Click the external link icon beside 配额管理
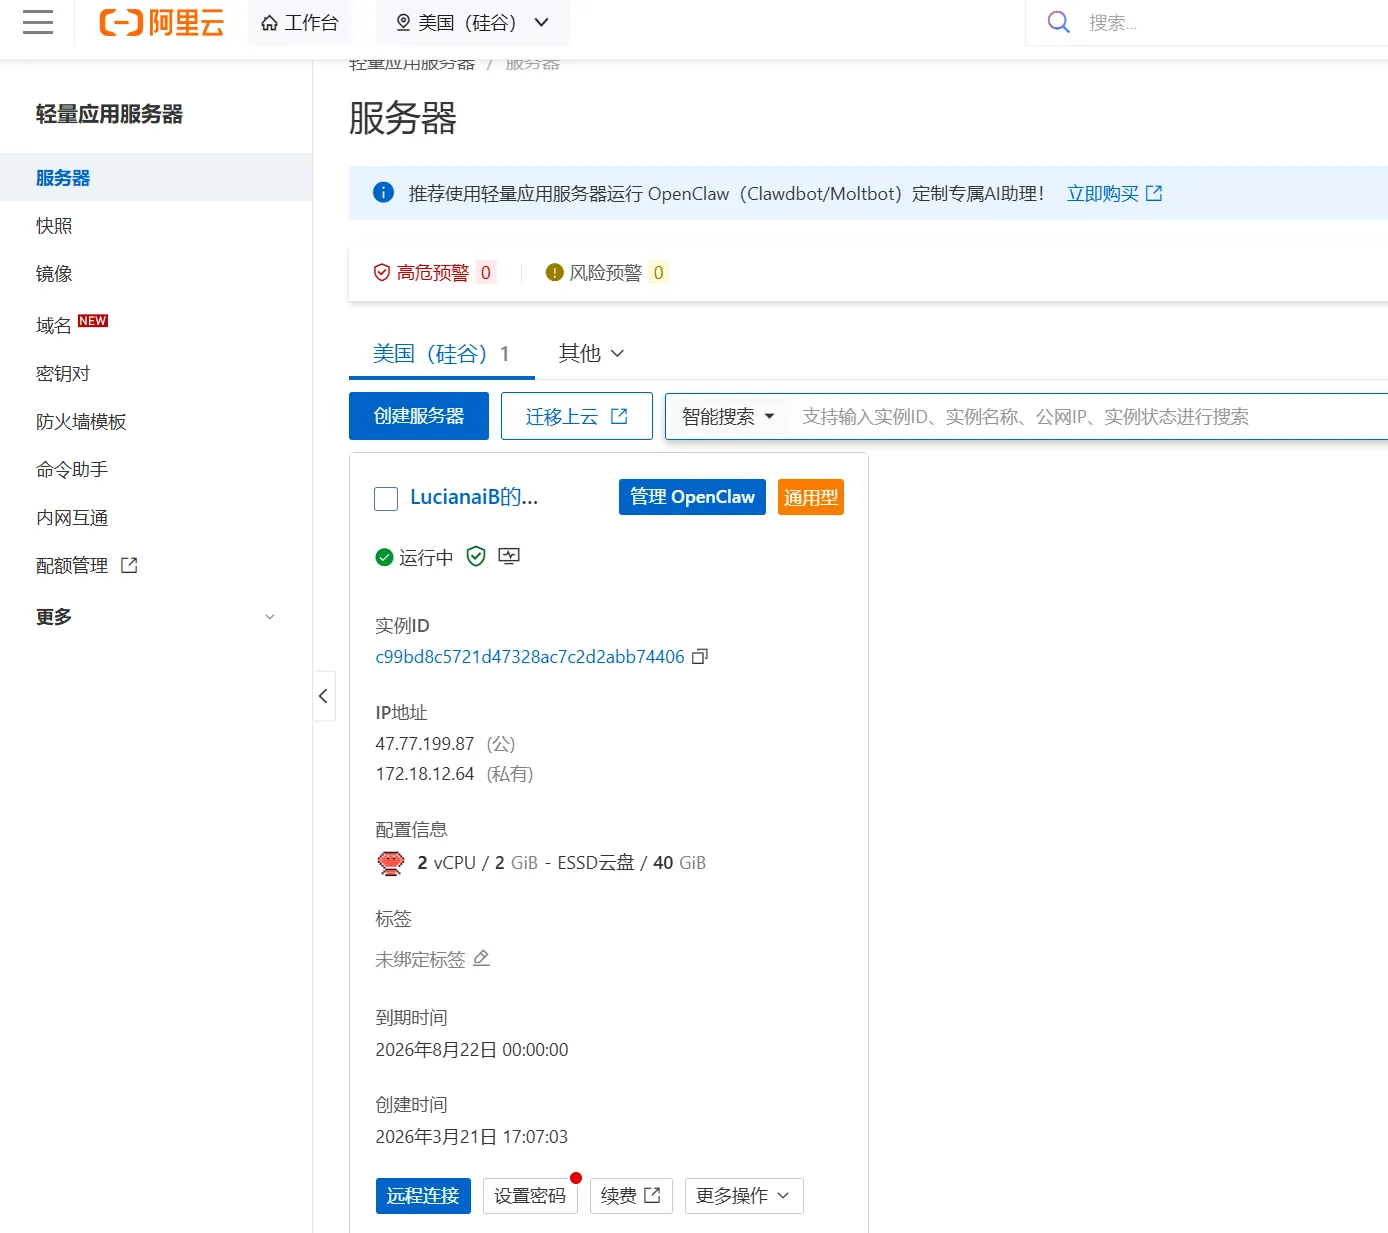This screenshot has width=1388, height=1233. [x=129, y=565]
